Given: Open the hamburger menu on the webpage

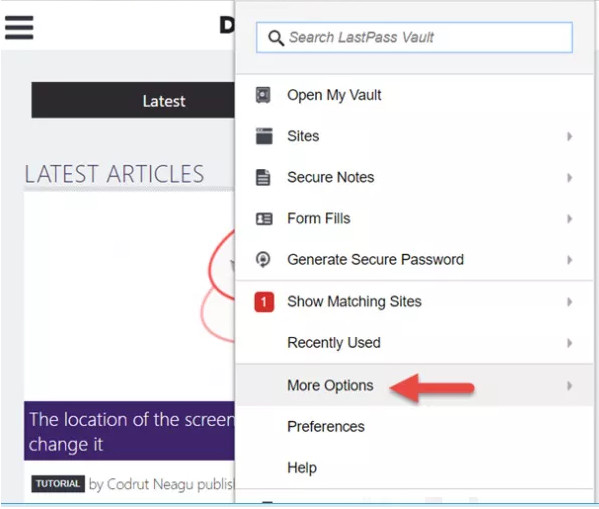Looking at the screenshot, I should point(19,28).
